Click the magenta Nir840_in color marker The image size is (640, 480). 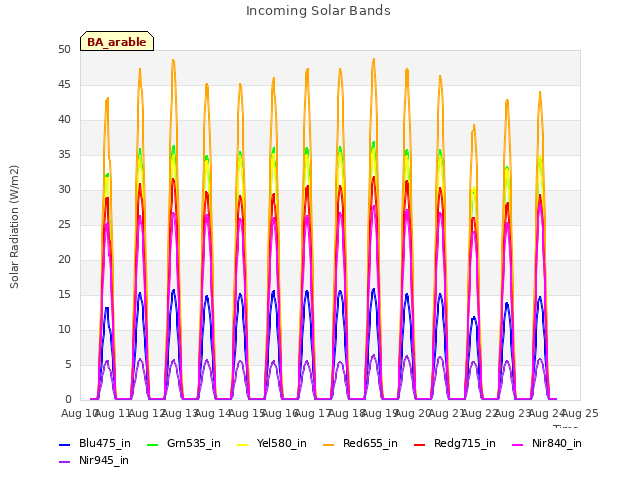(518, 445)
